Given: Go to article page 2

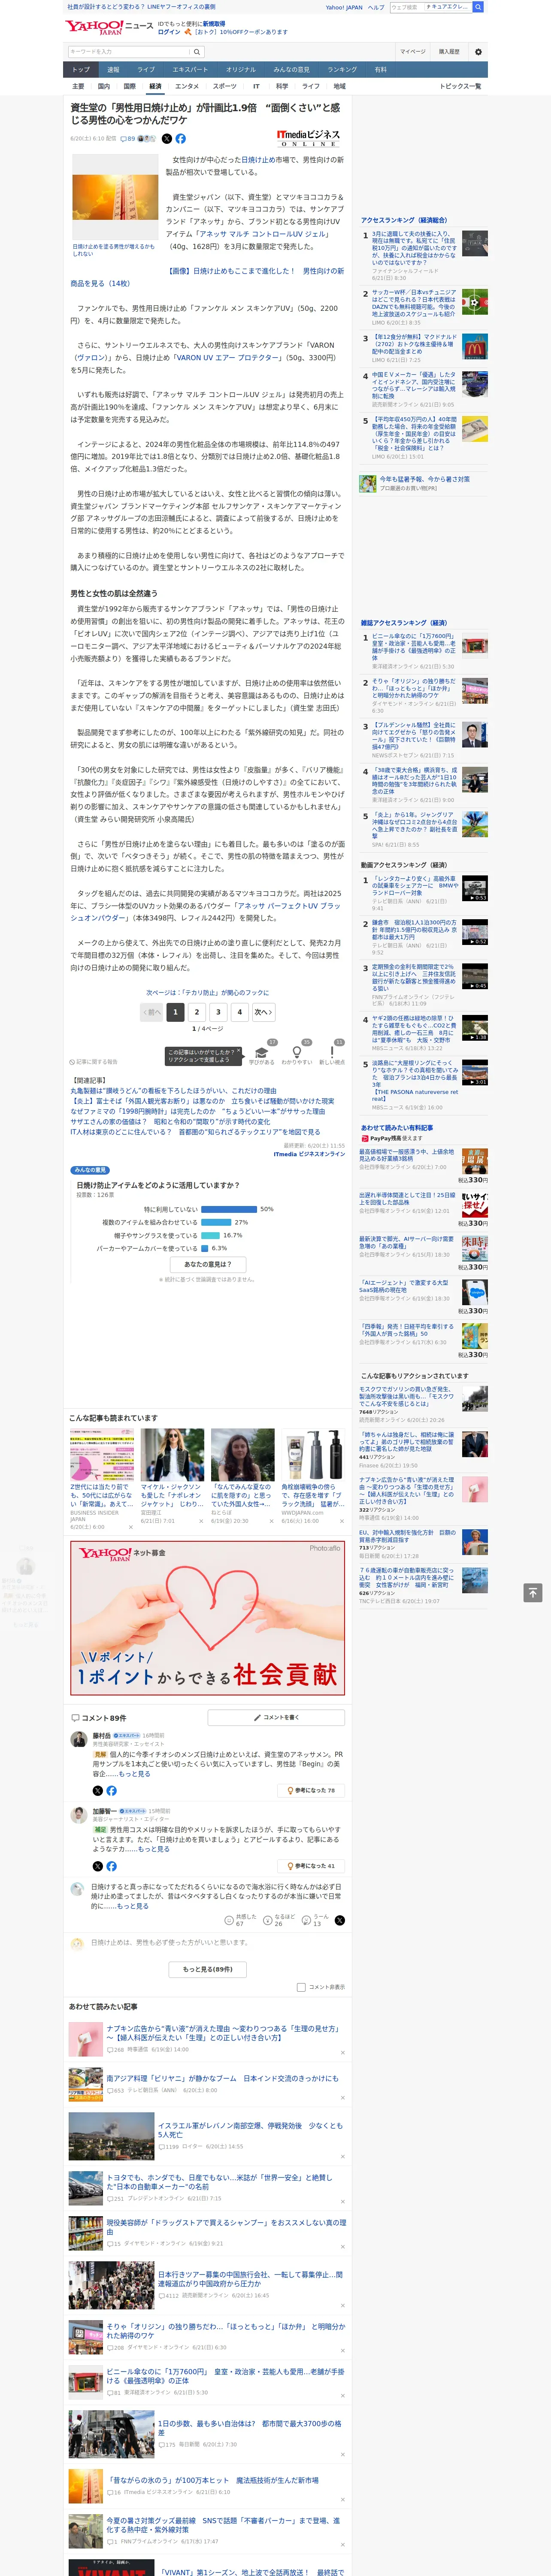Looking at the screenshot, I should pos(197,1012).
